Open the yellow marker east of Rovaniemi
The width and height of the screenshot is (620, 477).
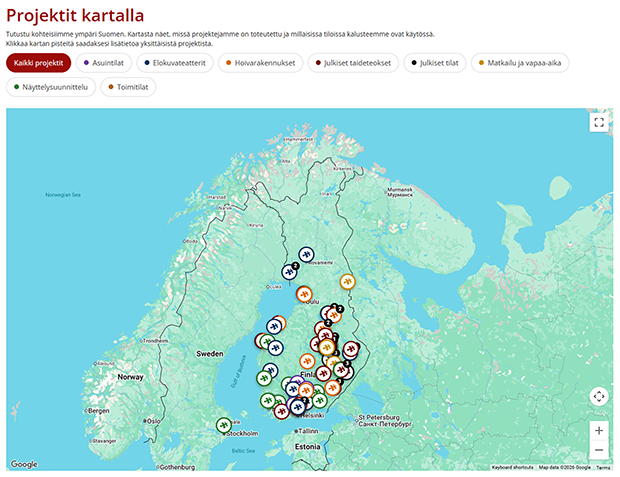pyautogui.click(x=348, y=282)
